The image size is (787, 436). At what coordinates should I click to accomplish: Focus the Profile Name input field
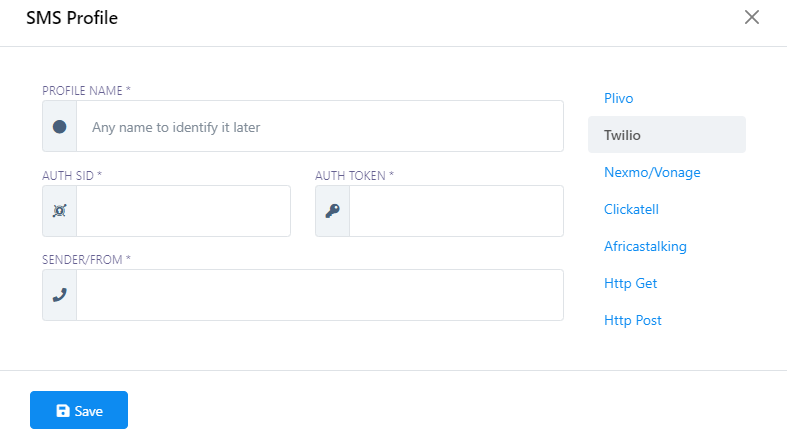tap(320, 127)
